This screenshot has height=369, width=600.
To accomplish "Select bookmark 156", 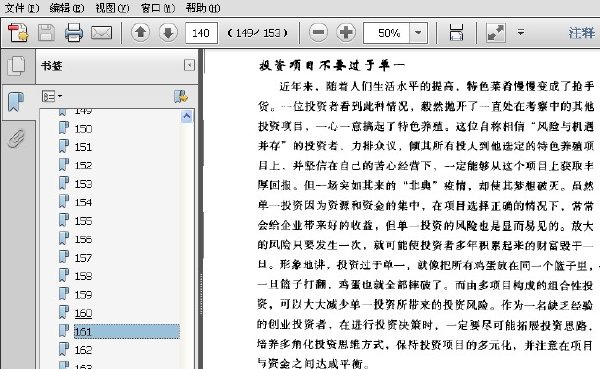I will click(x=83, y=239).
